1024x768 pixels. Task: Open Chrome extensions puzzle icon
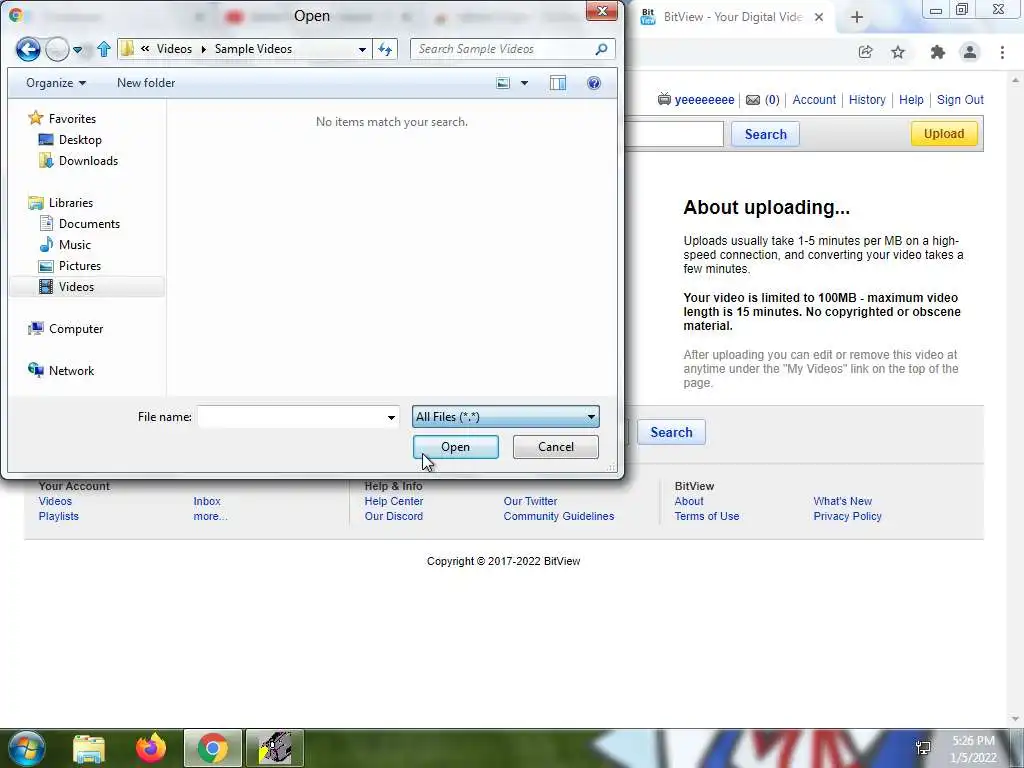click(x=938, y=52)
